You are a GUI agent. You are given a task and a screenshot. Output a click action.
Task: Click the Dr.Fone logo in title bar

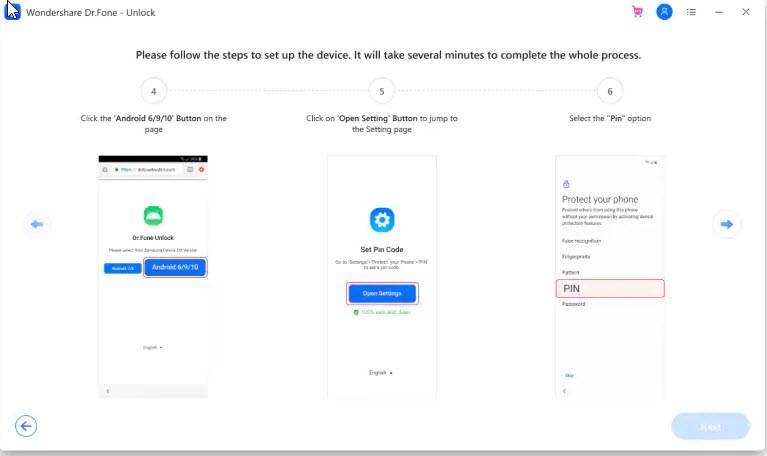(x=12, y=12)
